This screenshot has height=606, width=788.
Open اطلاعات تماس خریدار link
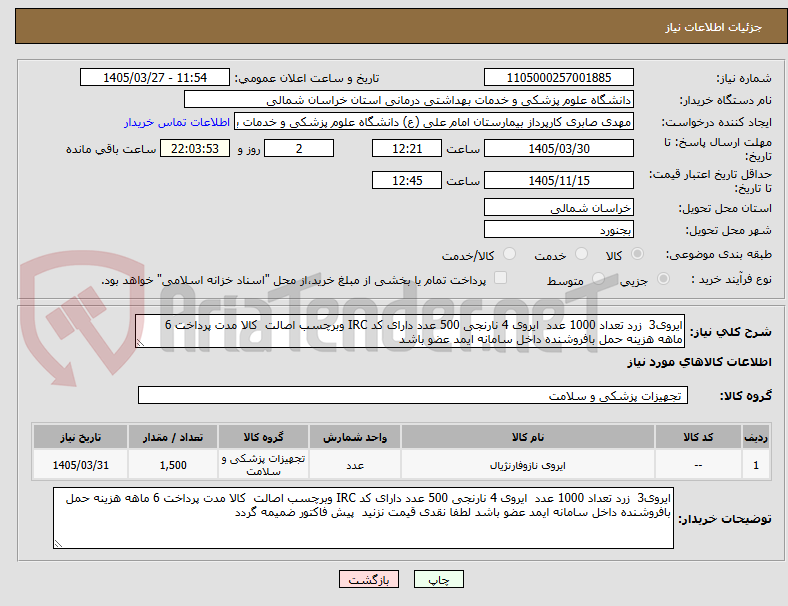[177, 122]
